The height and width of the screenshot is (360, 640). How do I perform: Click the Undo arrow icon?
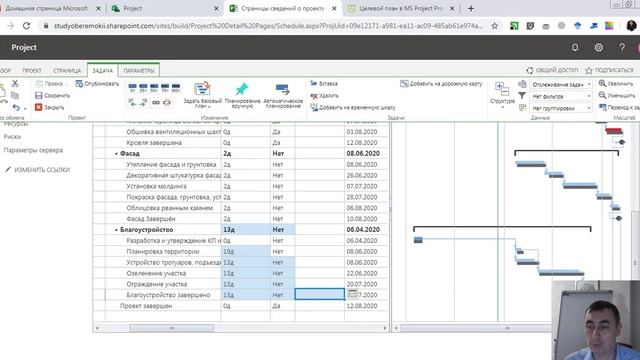click(16, 107)
